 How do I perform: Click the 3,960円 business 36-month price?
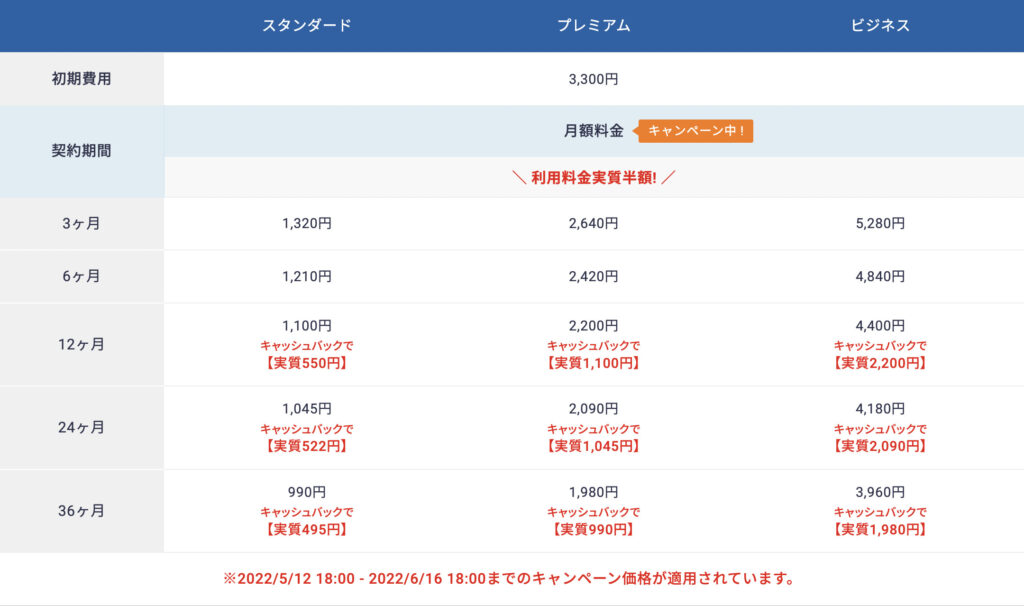880,492
